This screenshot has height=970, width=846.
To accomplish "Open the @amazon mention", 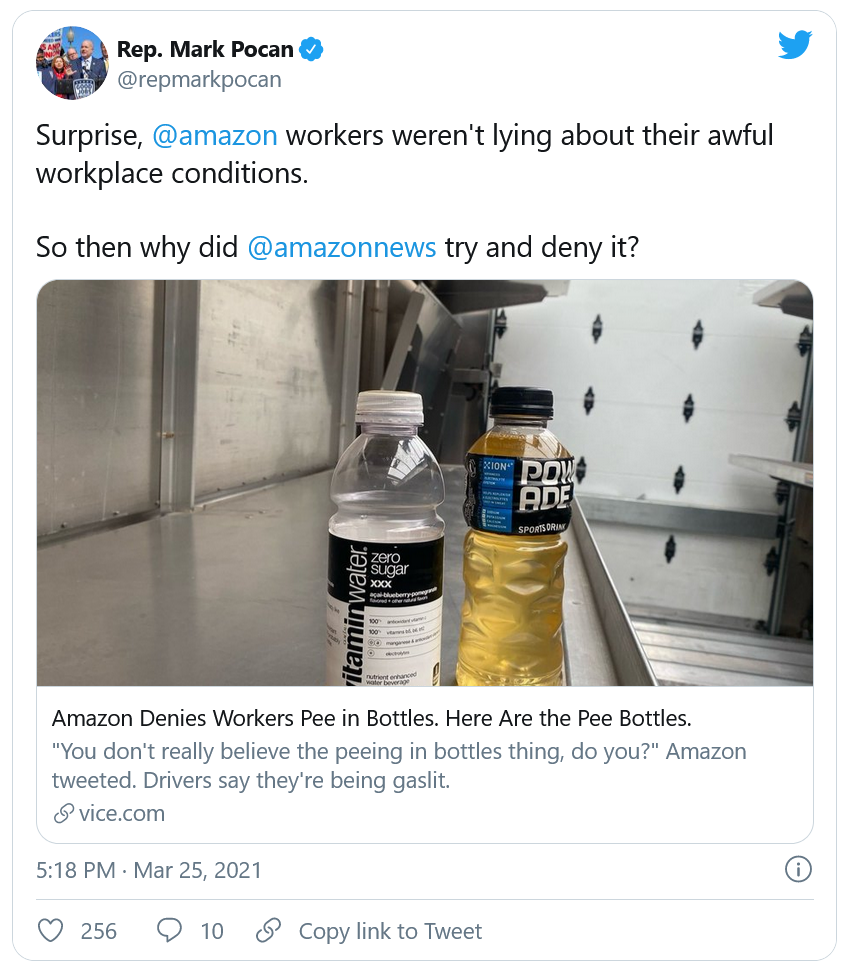I will point(214,135).
